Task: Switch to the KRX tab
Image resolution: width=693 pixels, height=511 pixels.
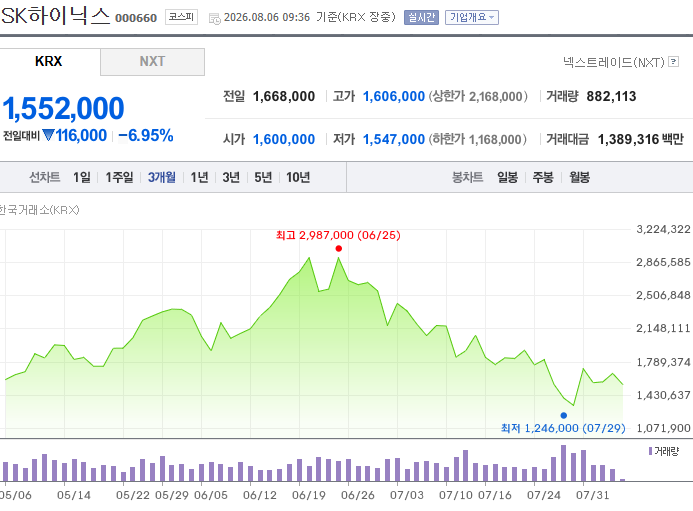Action: [x=49, y=61]
